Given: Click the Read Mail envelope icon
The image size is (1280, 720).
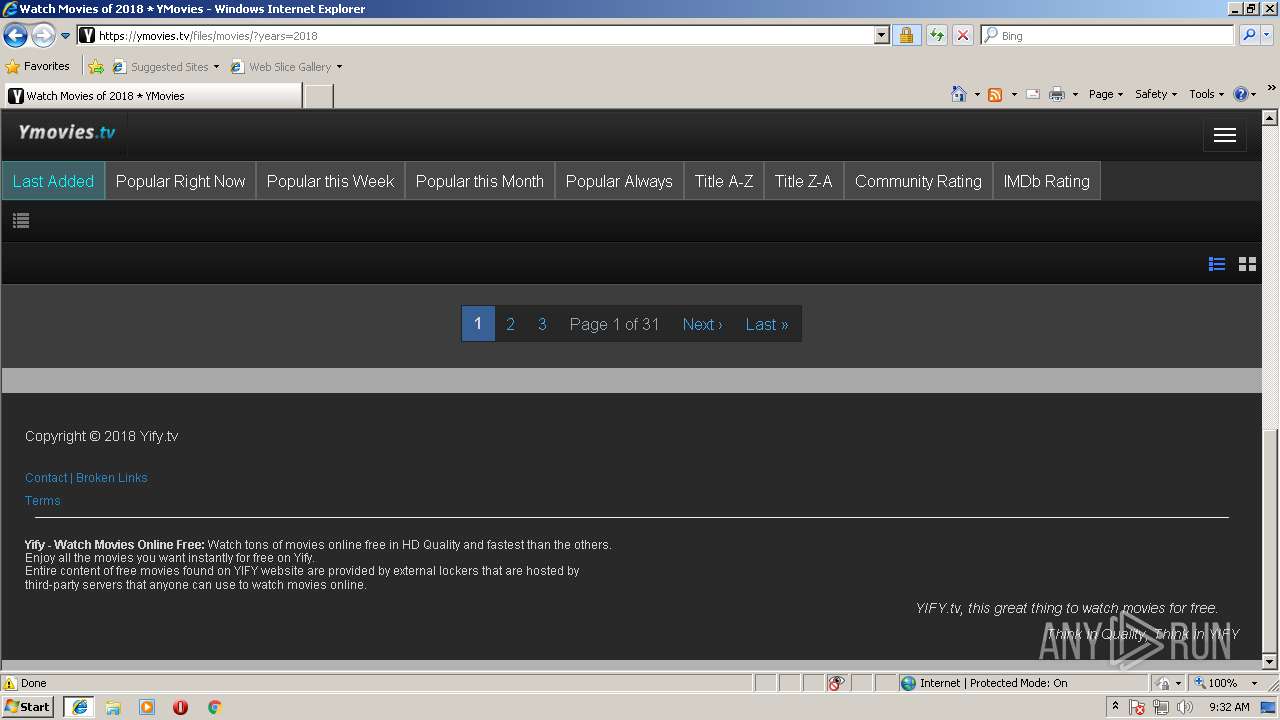Looking at the screenshot, I should click(1033, 94).
